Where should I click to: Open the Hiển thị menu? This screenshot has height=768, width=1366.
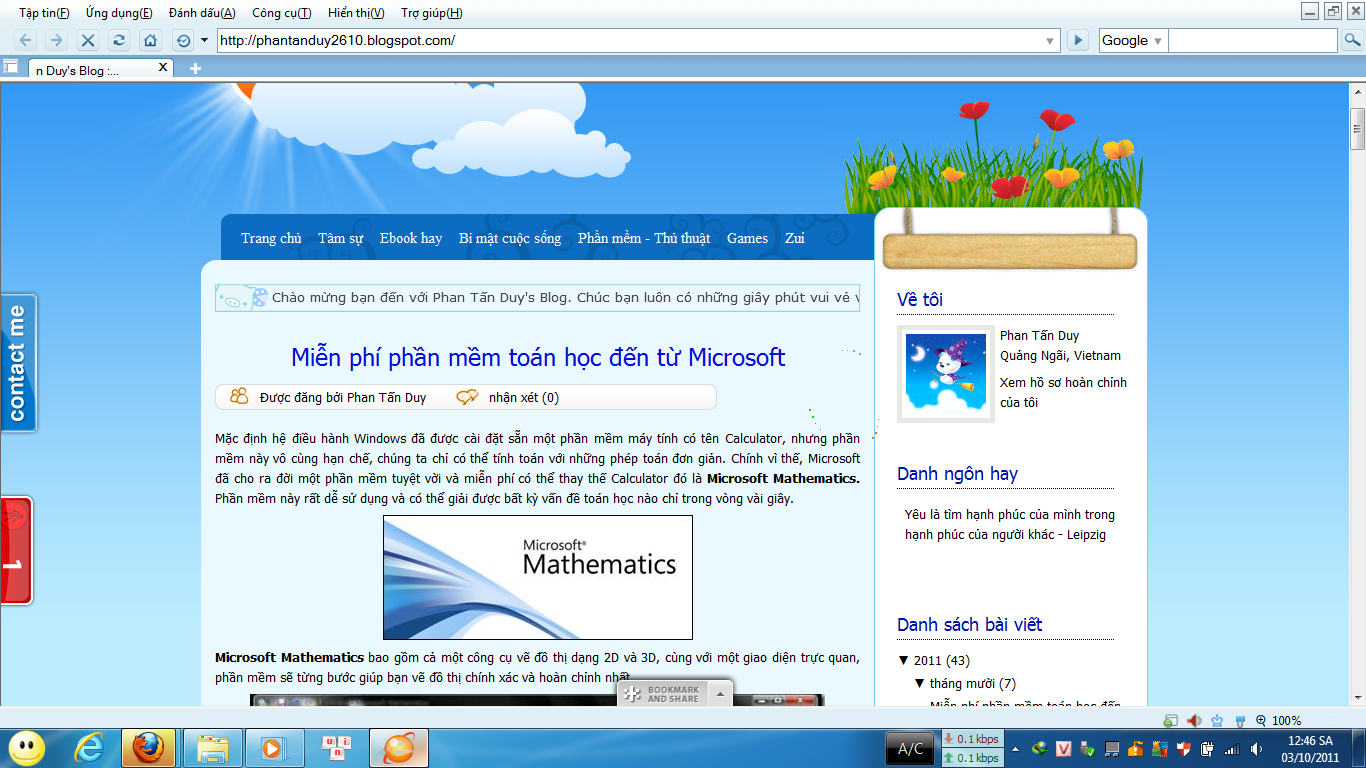point(356,13)
